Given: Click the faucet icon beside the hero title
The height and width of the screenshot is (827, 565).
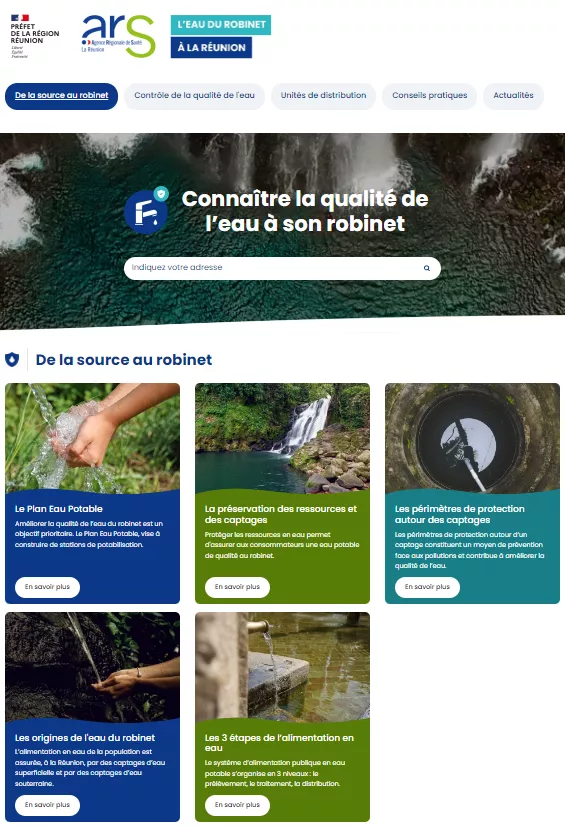Looking at the screenshot, I should tap(147, 211).
